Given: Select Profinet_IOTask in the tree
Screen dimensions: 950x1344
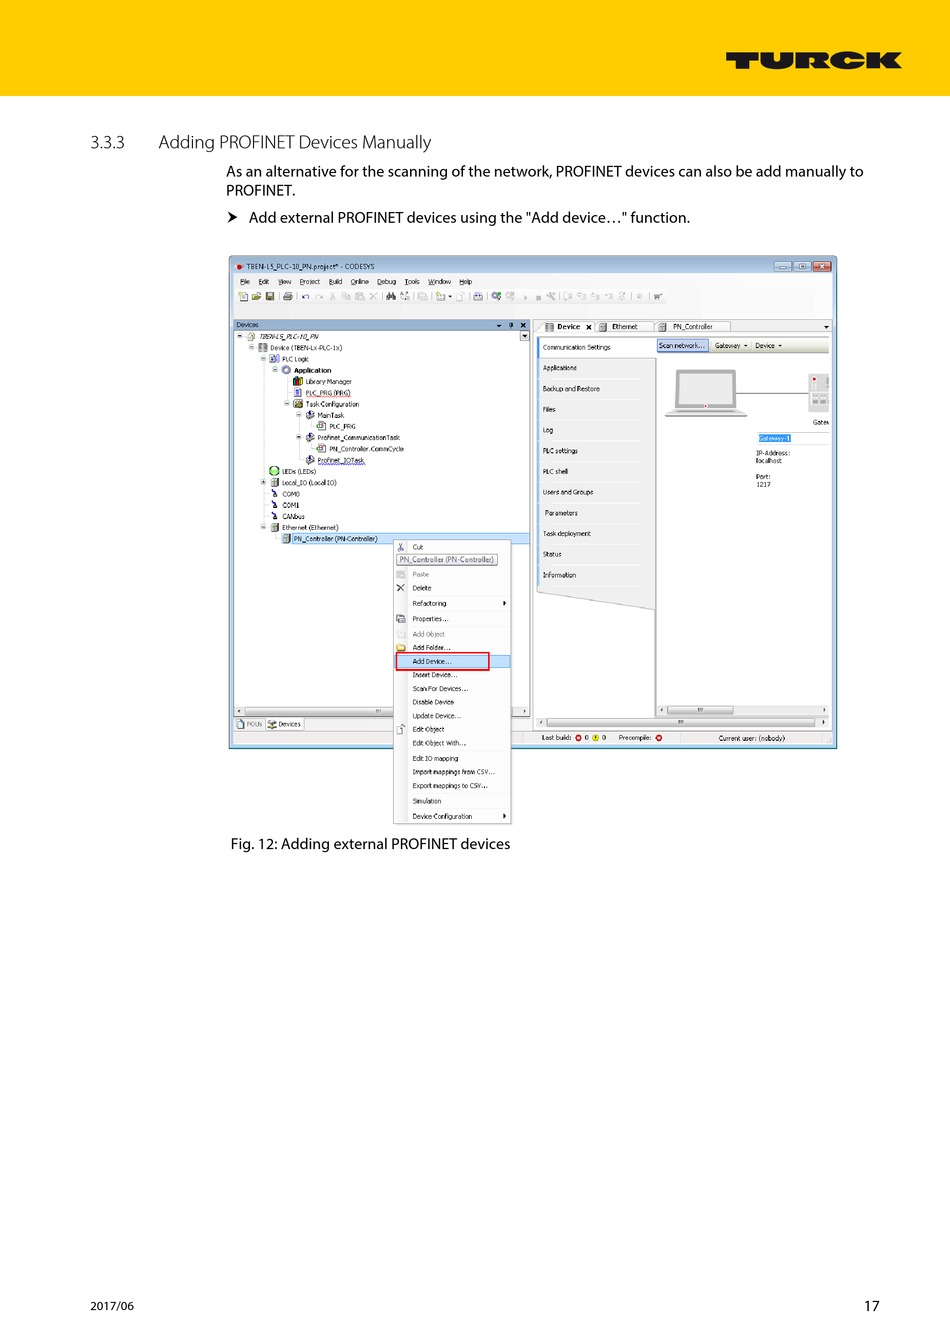Looking at the screenshot, I should pos(341,460).
